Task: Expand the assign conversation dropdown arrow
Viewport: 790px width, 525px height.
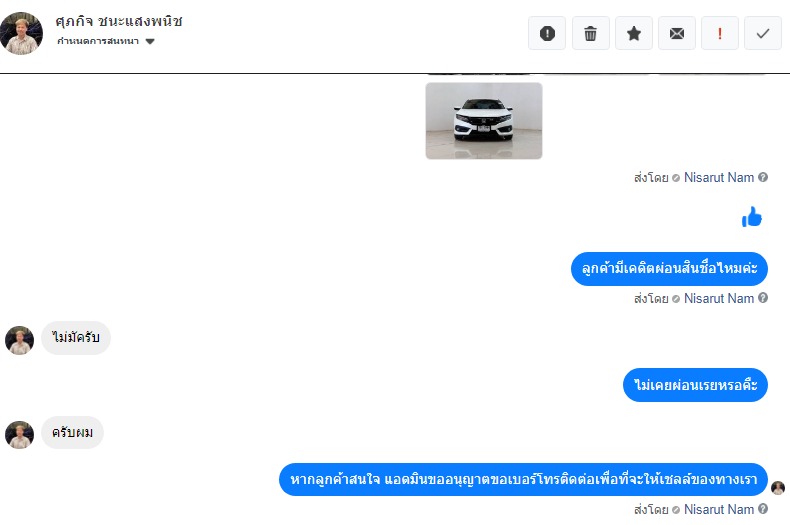Action: (x=150, y=41)
